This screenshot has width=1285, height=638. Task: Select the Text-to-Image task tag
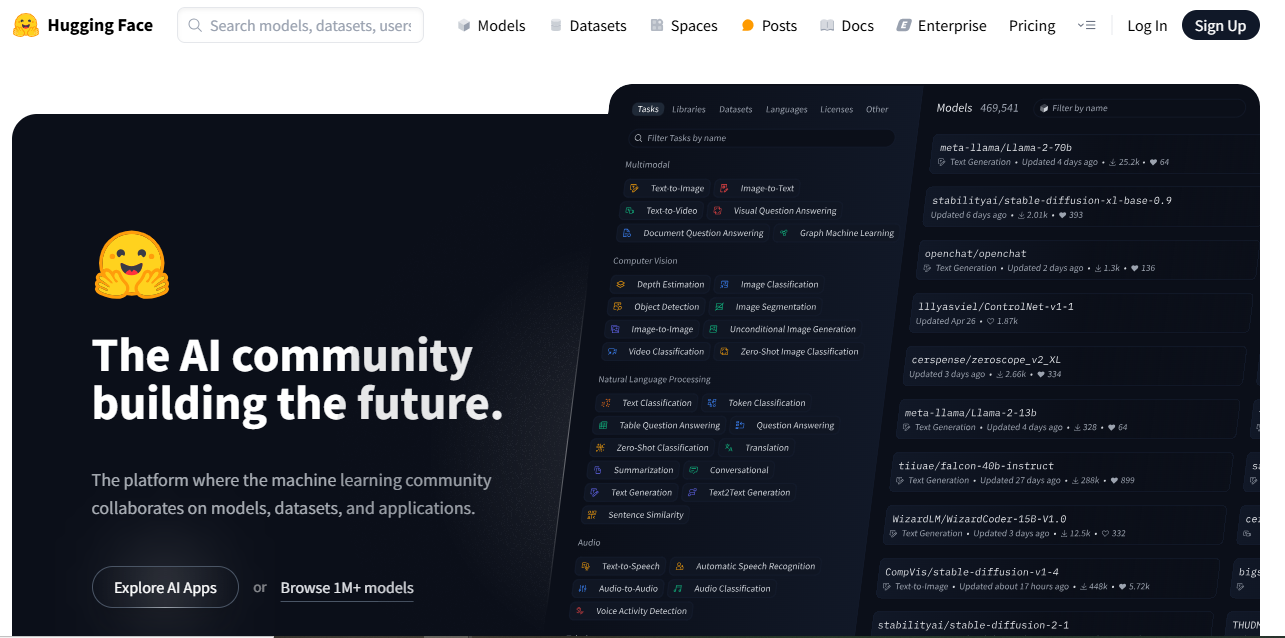[667, 188]
